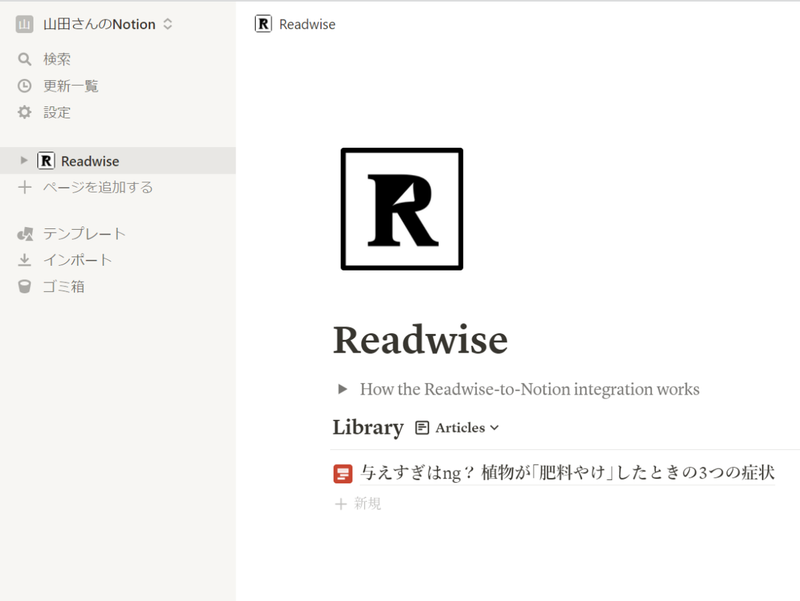This screenshot has width=800, height=601.
Task: Click the import download arrow icon
Action: pos(24,260)
